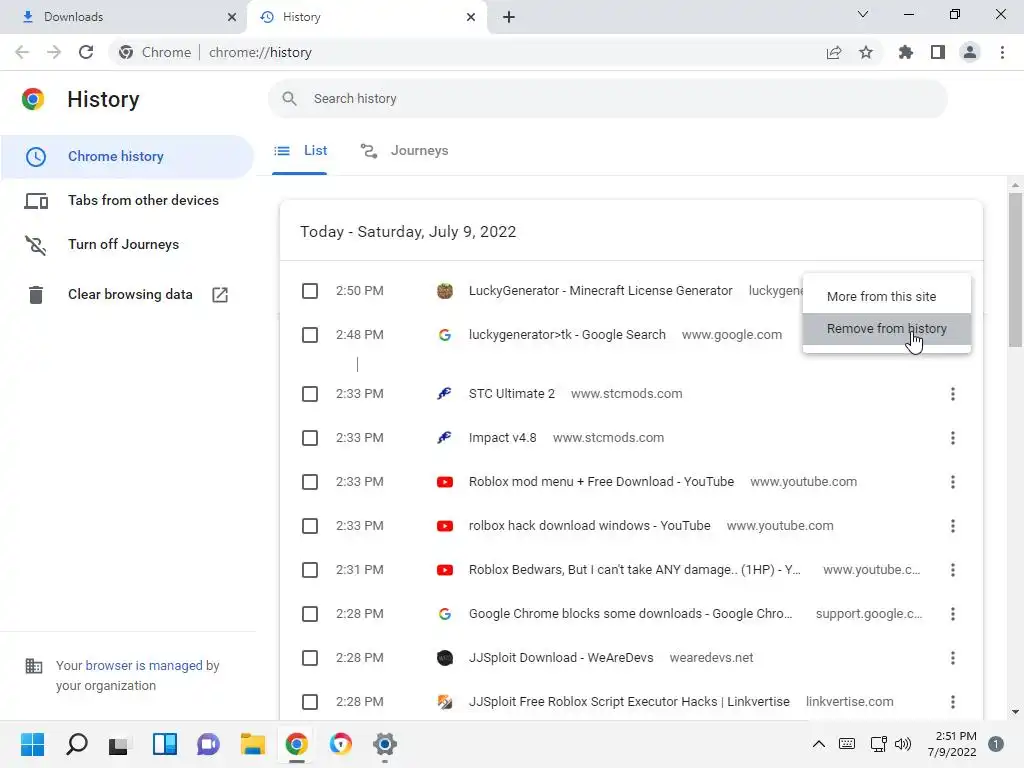Viewport: 1024px width, 768px height.
Task: Select the Chrome history sidebar item
Action: click(127, 157)
